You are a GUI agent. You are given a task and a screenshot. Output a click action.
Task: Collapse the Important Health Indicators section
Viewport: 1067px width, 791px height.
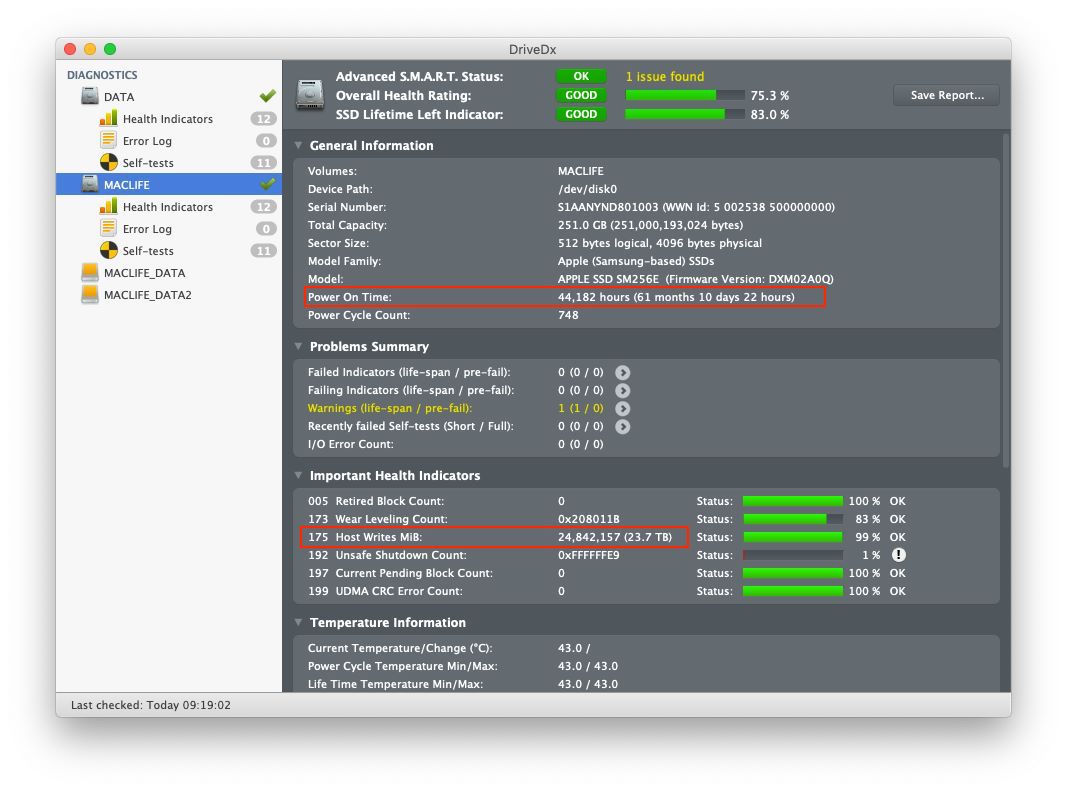coord(298,476)
